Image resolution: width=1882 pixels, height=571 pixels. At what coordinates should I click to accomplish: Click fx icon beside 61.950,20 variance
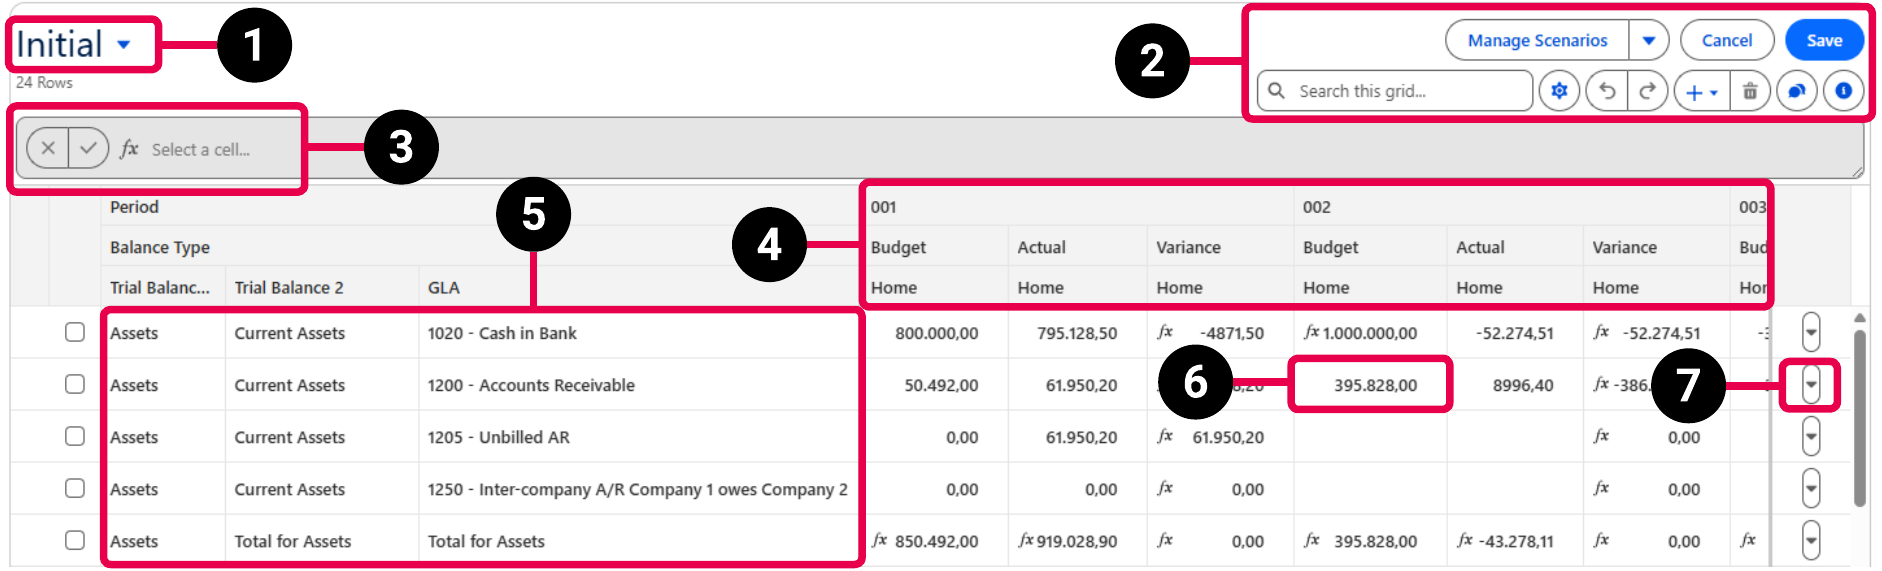tap(1165, 436)
